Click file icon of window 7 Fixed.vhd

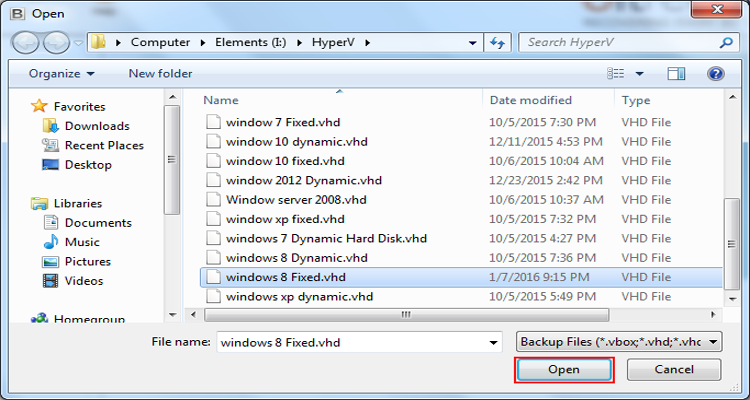(x=213, y=122)
